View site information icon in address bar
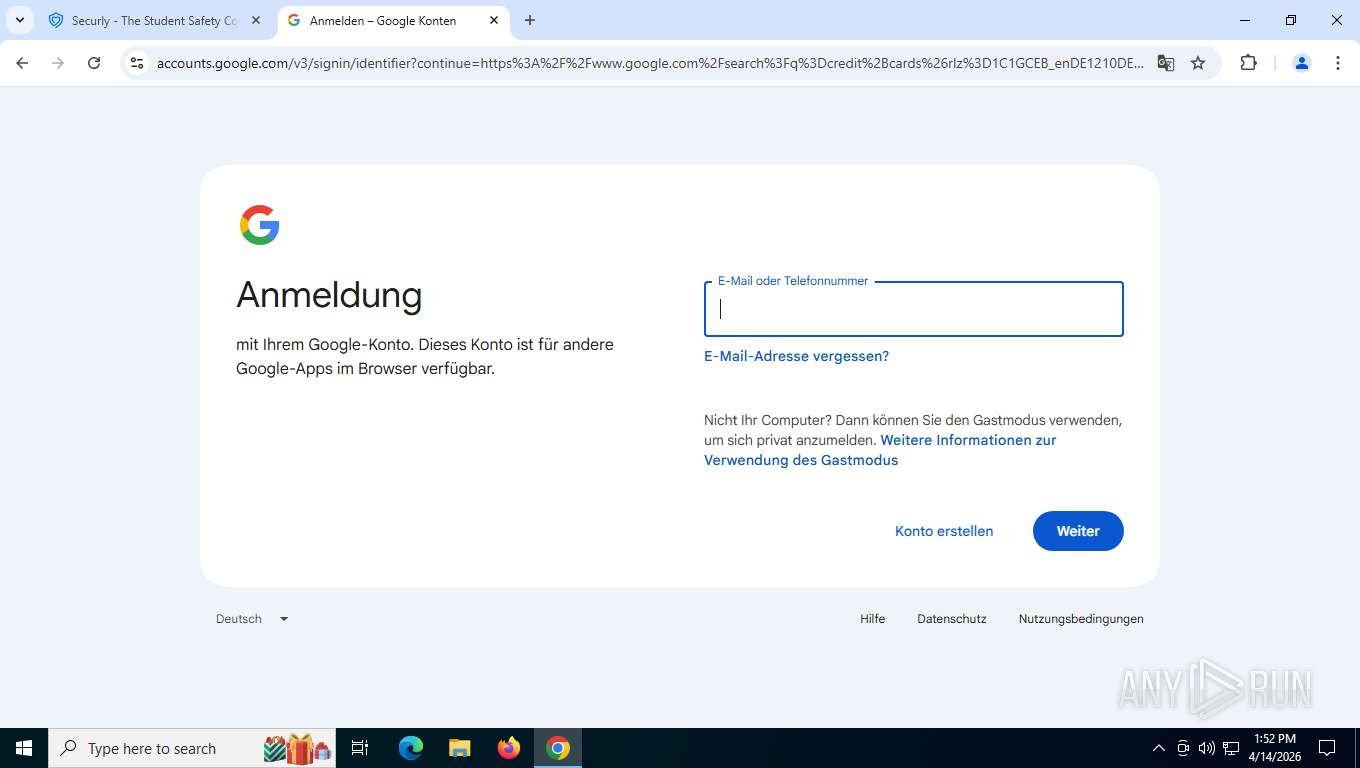Viewport: 1360px width, 768px height. (138, 63)
